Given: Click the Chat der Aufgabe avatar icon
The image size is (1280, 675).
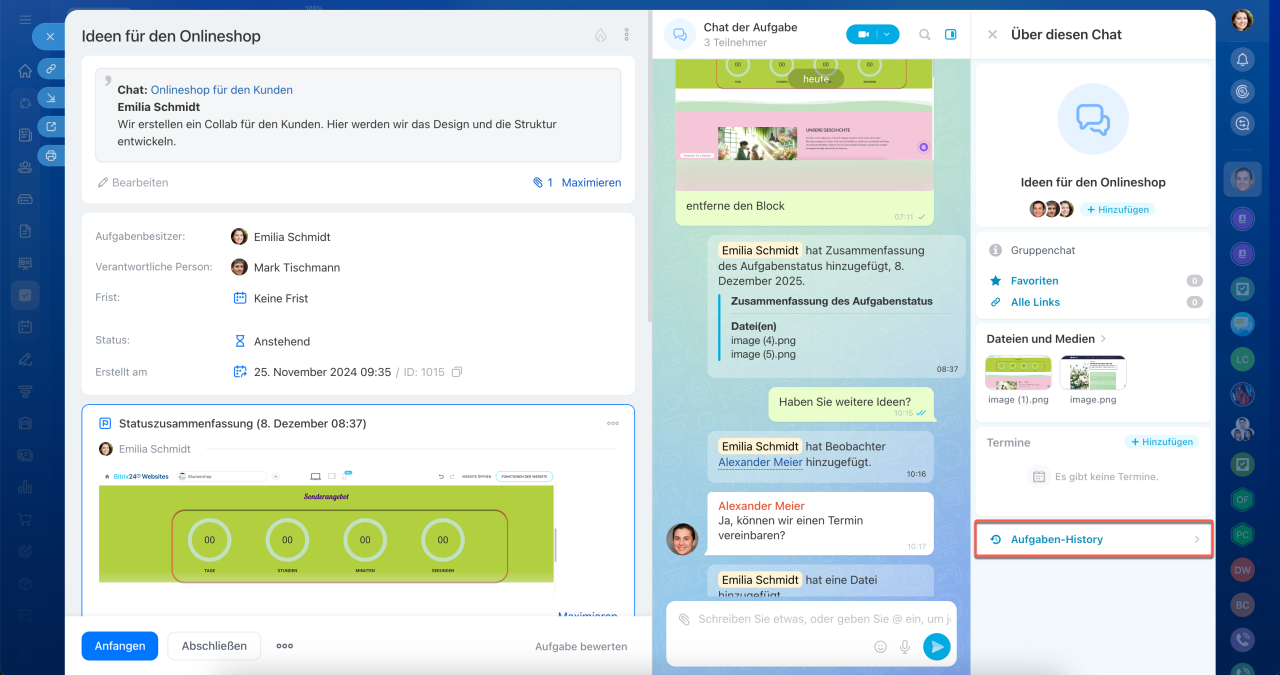Looking at the screenshot, I should 680,34.
